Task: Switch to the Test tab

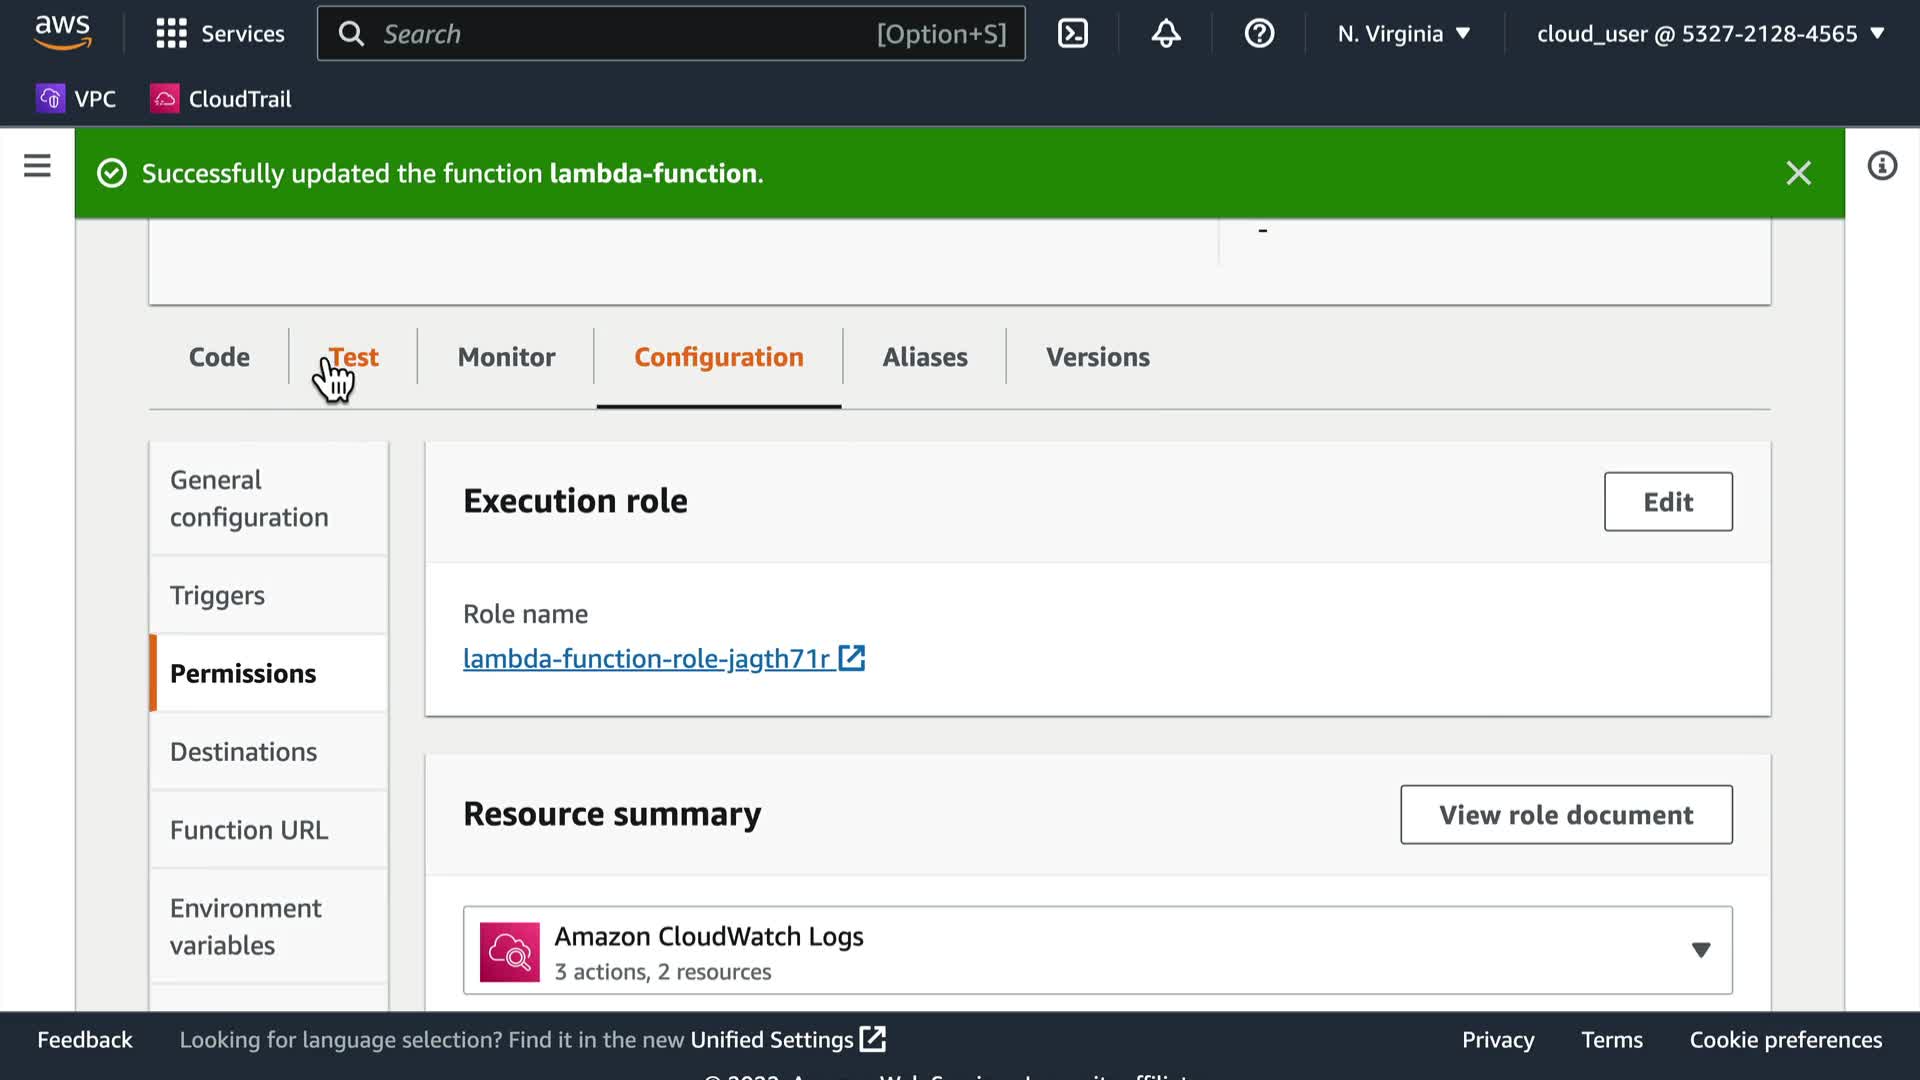Action: [354, 357]
